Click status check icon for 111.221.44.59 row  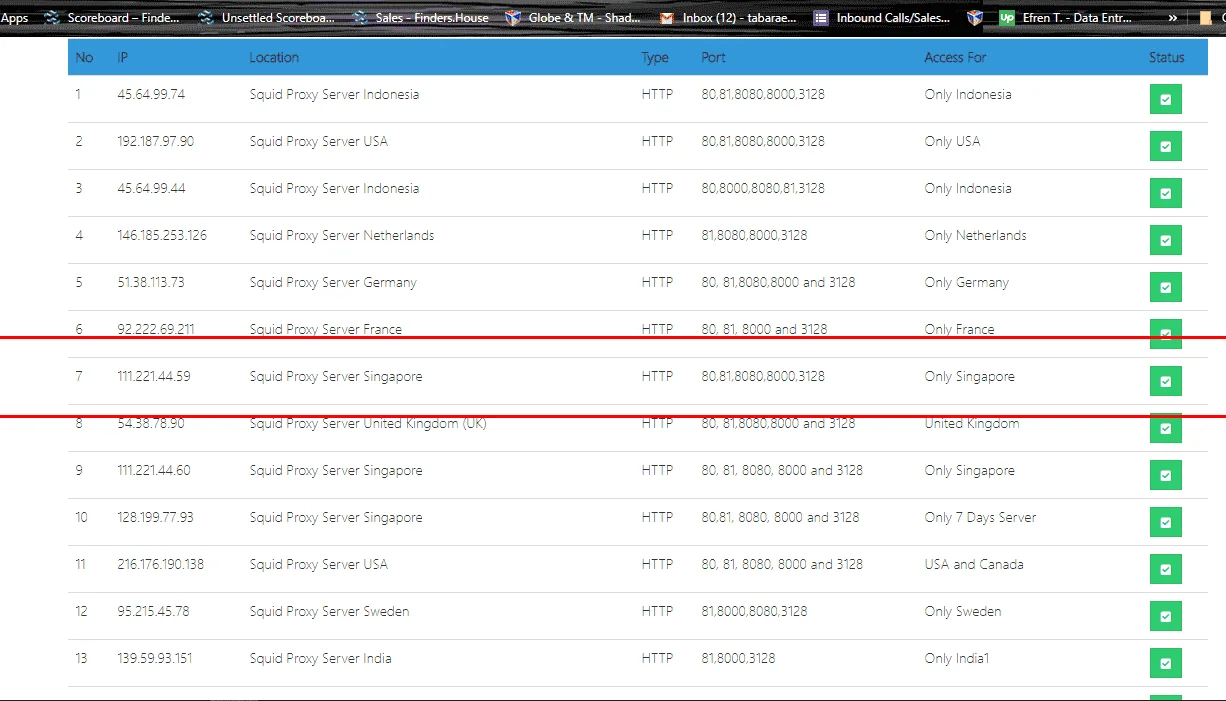1165,381
